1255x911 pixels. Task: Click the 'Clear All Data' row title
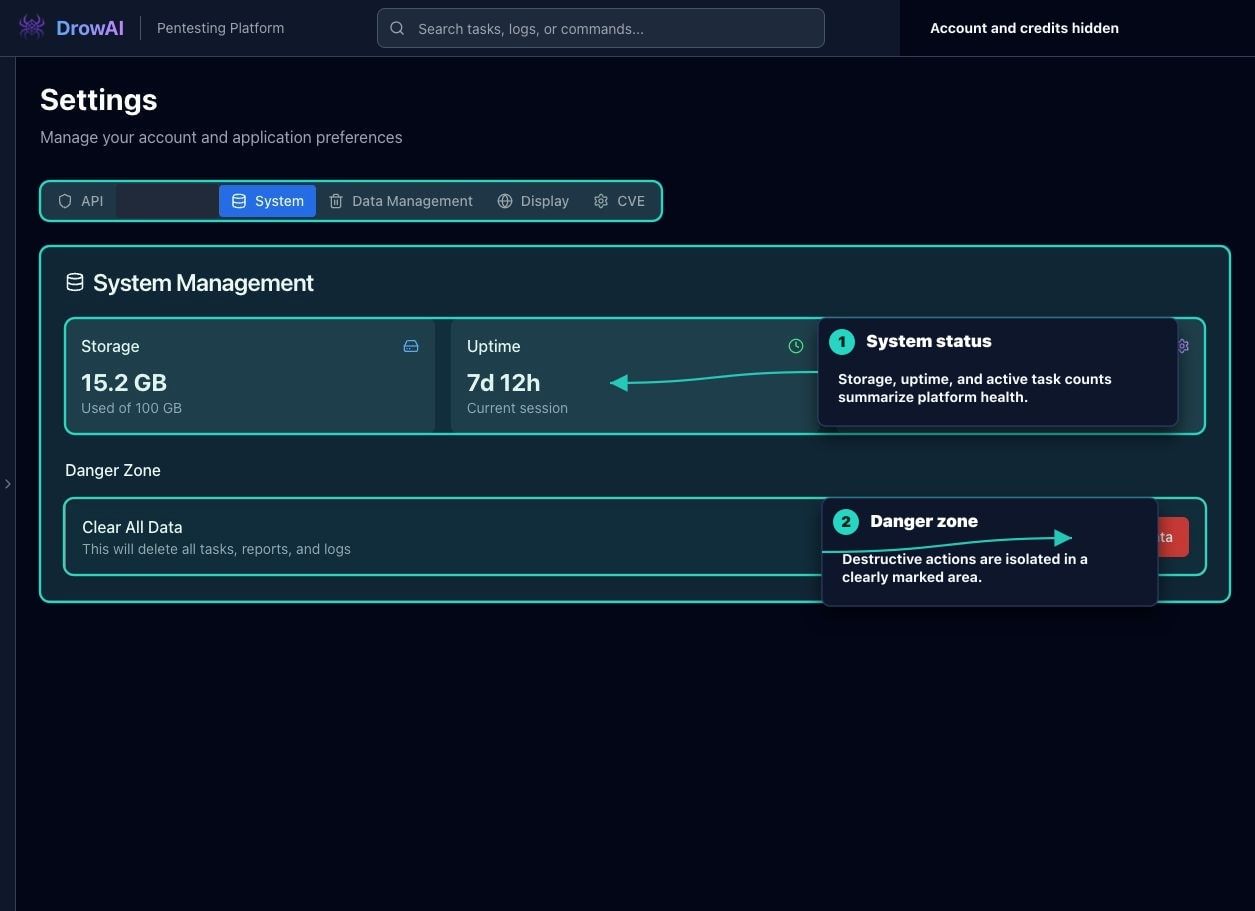(x=132, y=527)
